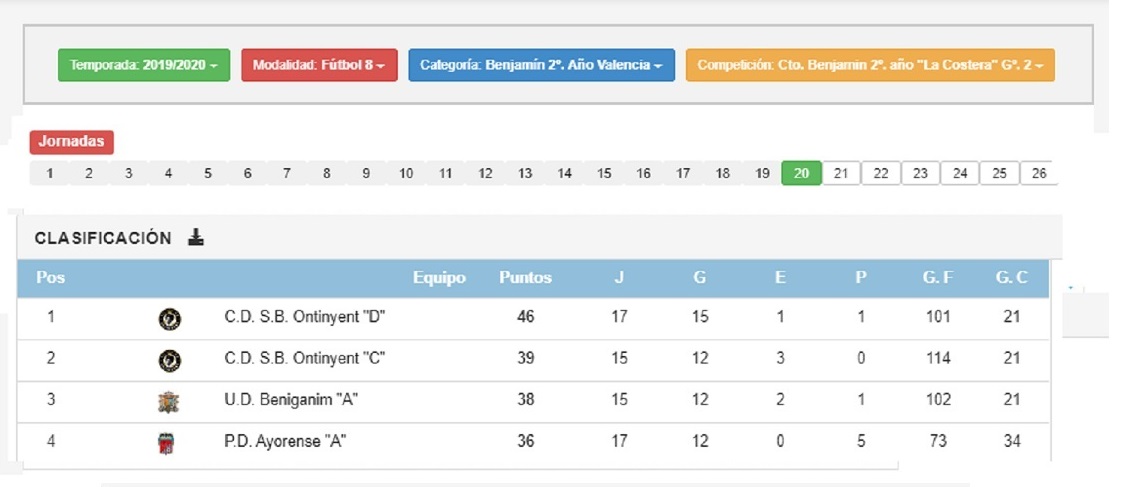Open the Modalidad Fútbol 8 dropdown

(x=319, y=65)
